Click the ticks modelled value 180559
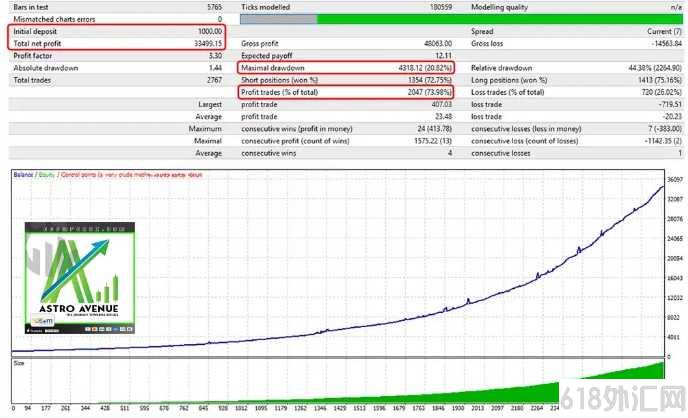The height and width of the screenshot is (418, 688). point(441,7)
